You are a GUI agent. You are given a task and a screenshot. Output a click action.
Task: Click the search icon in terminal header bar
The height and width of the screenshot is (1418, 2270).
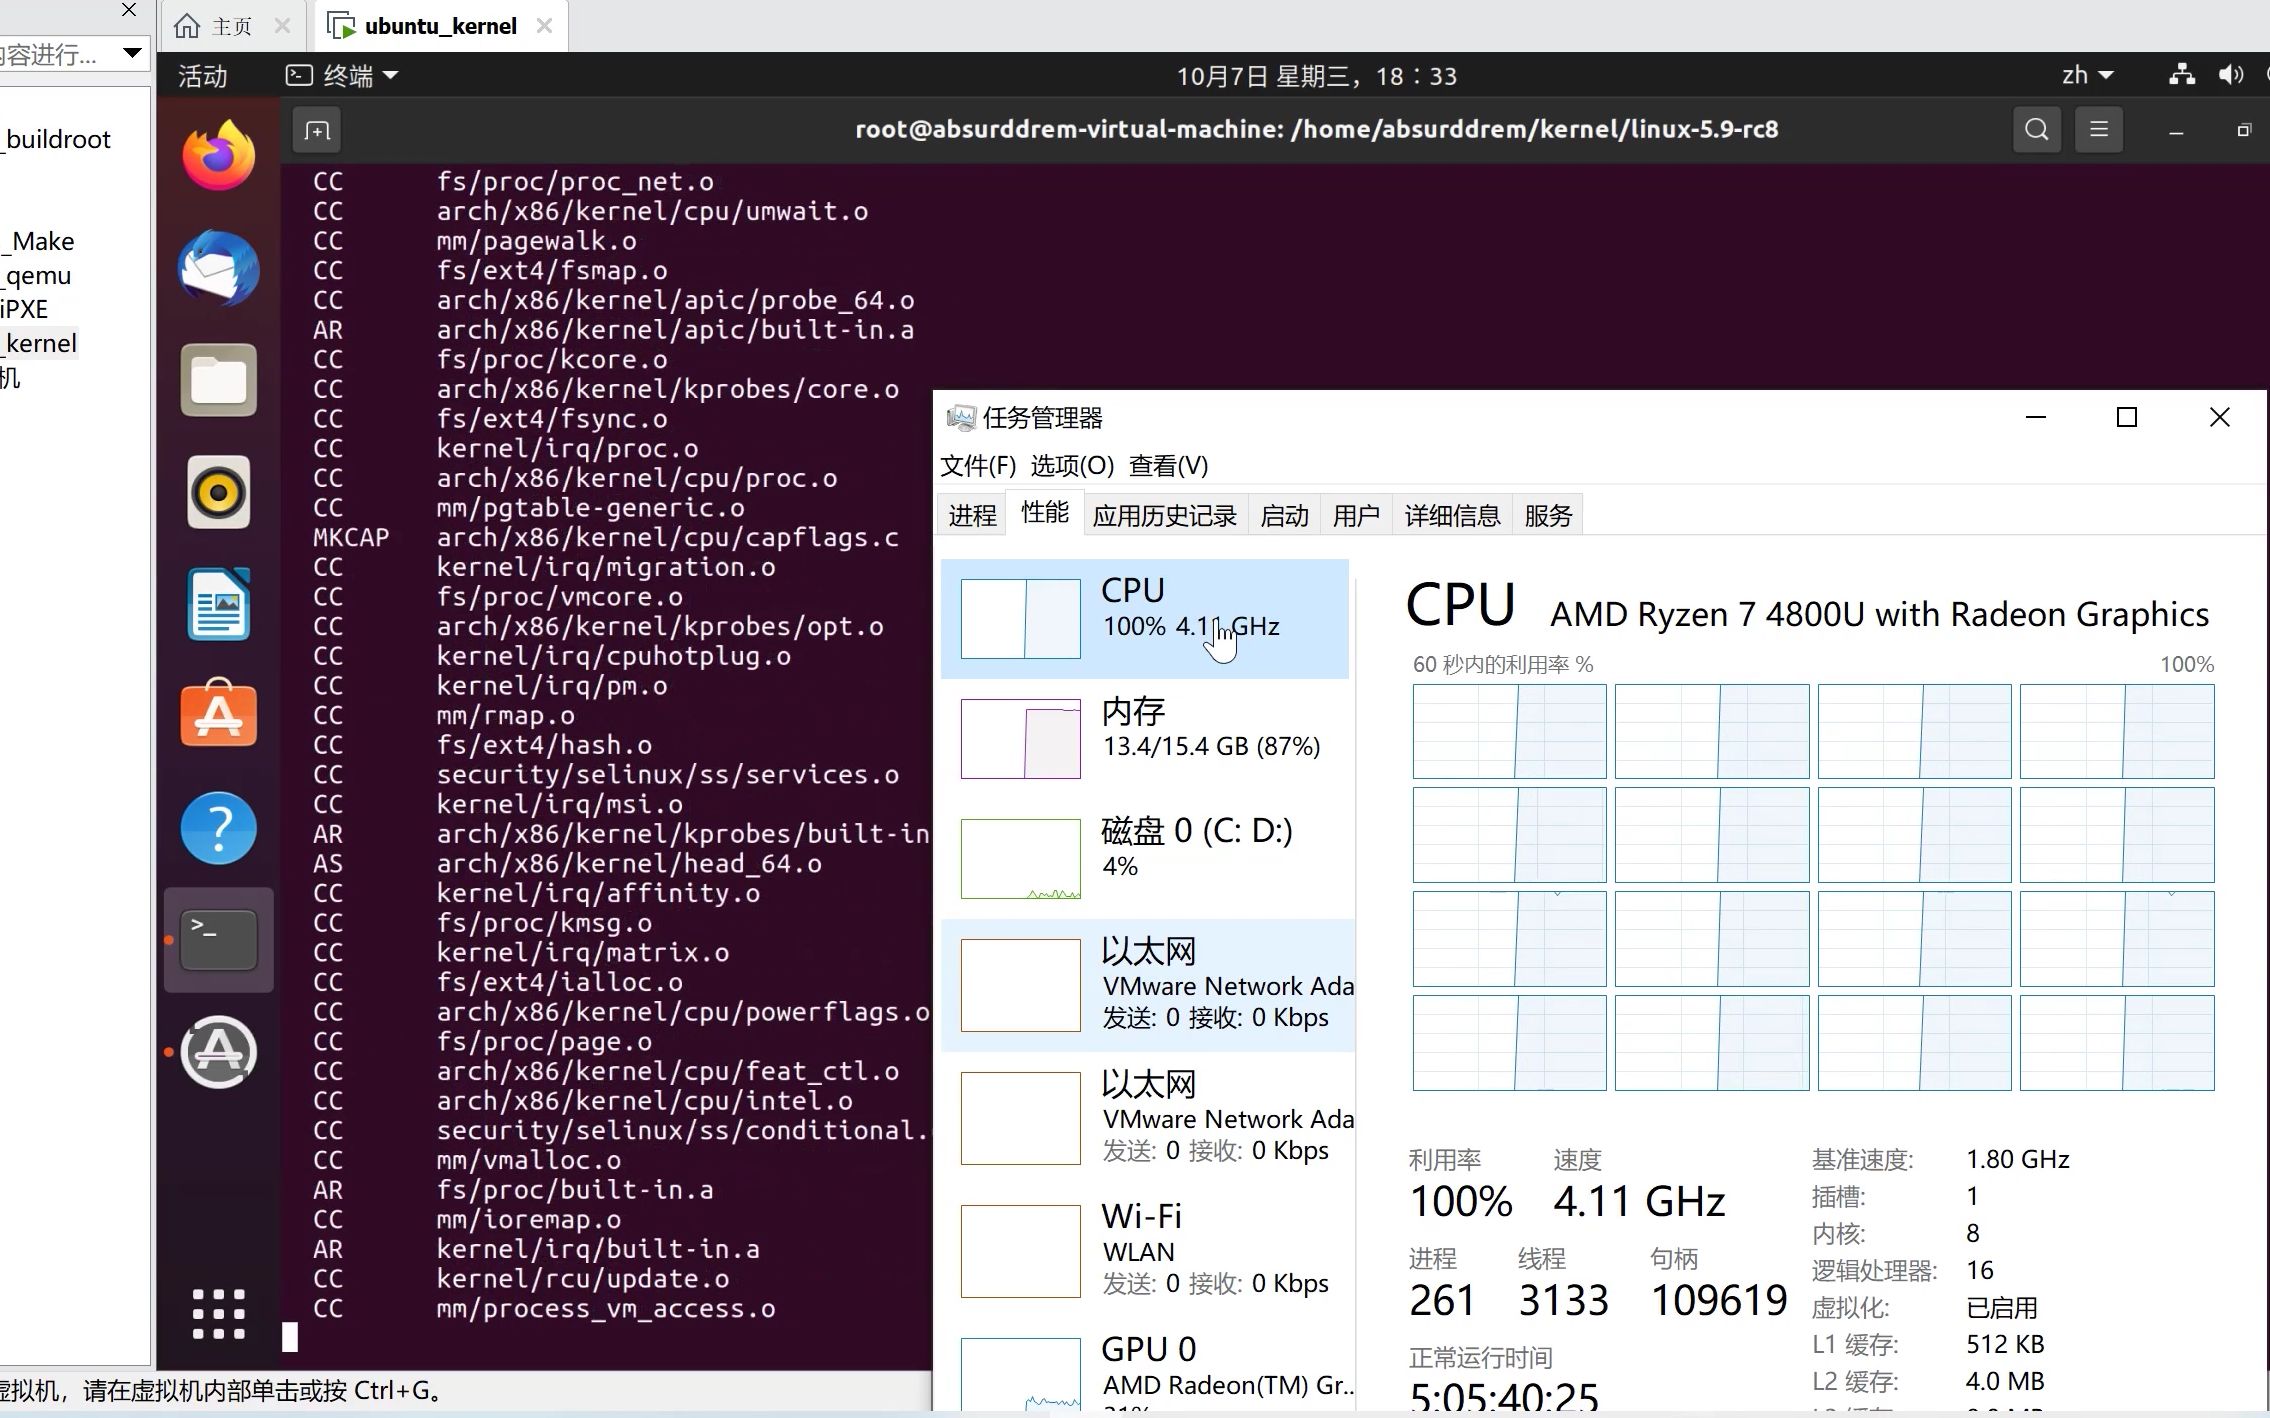(2035, 129)
